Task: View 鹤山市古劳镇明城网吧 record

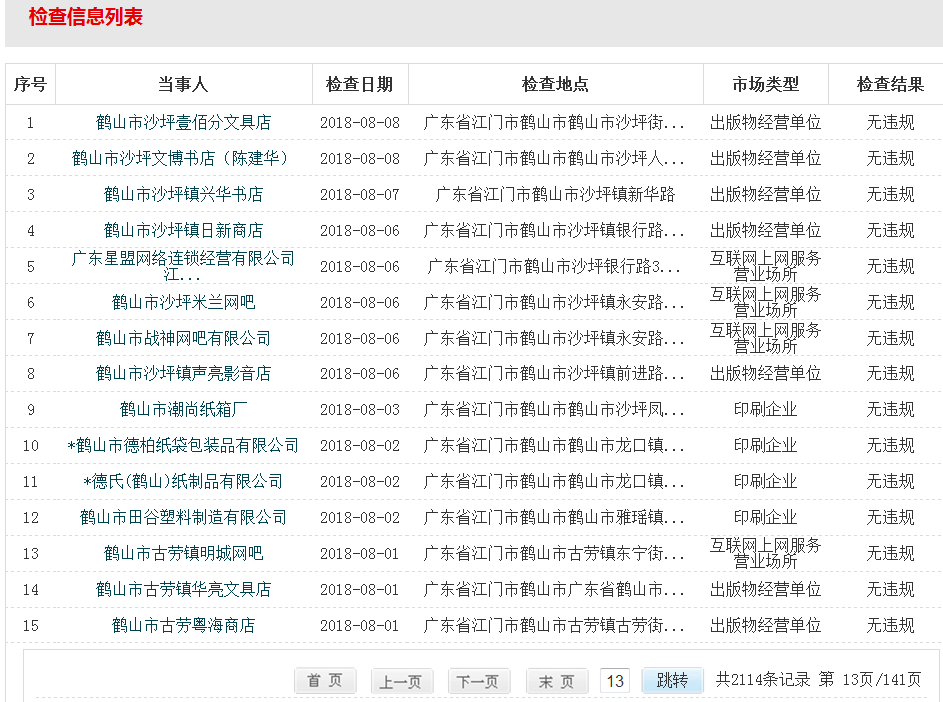Action: coord(183,554)
